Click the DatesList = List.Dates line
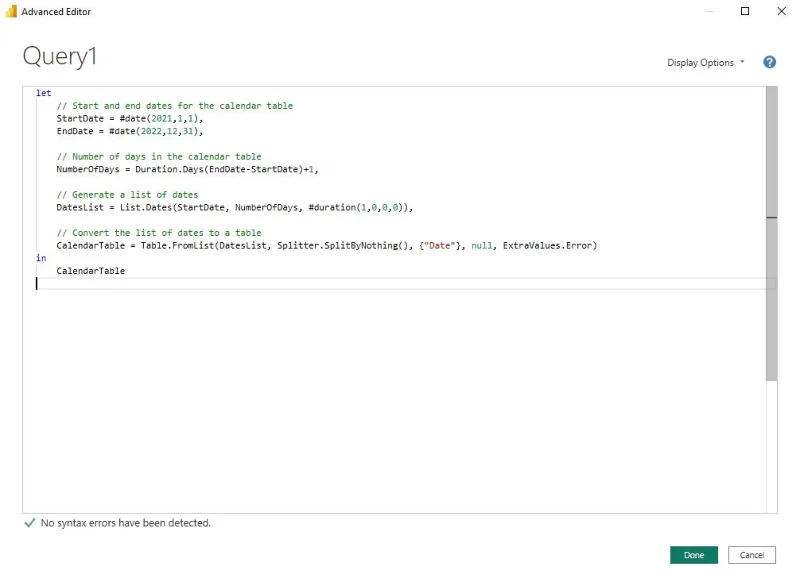 click(235, 208)
